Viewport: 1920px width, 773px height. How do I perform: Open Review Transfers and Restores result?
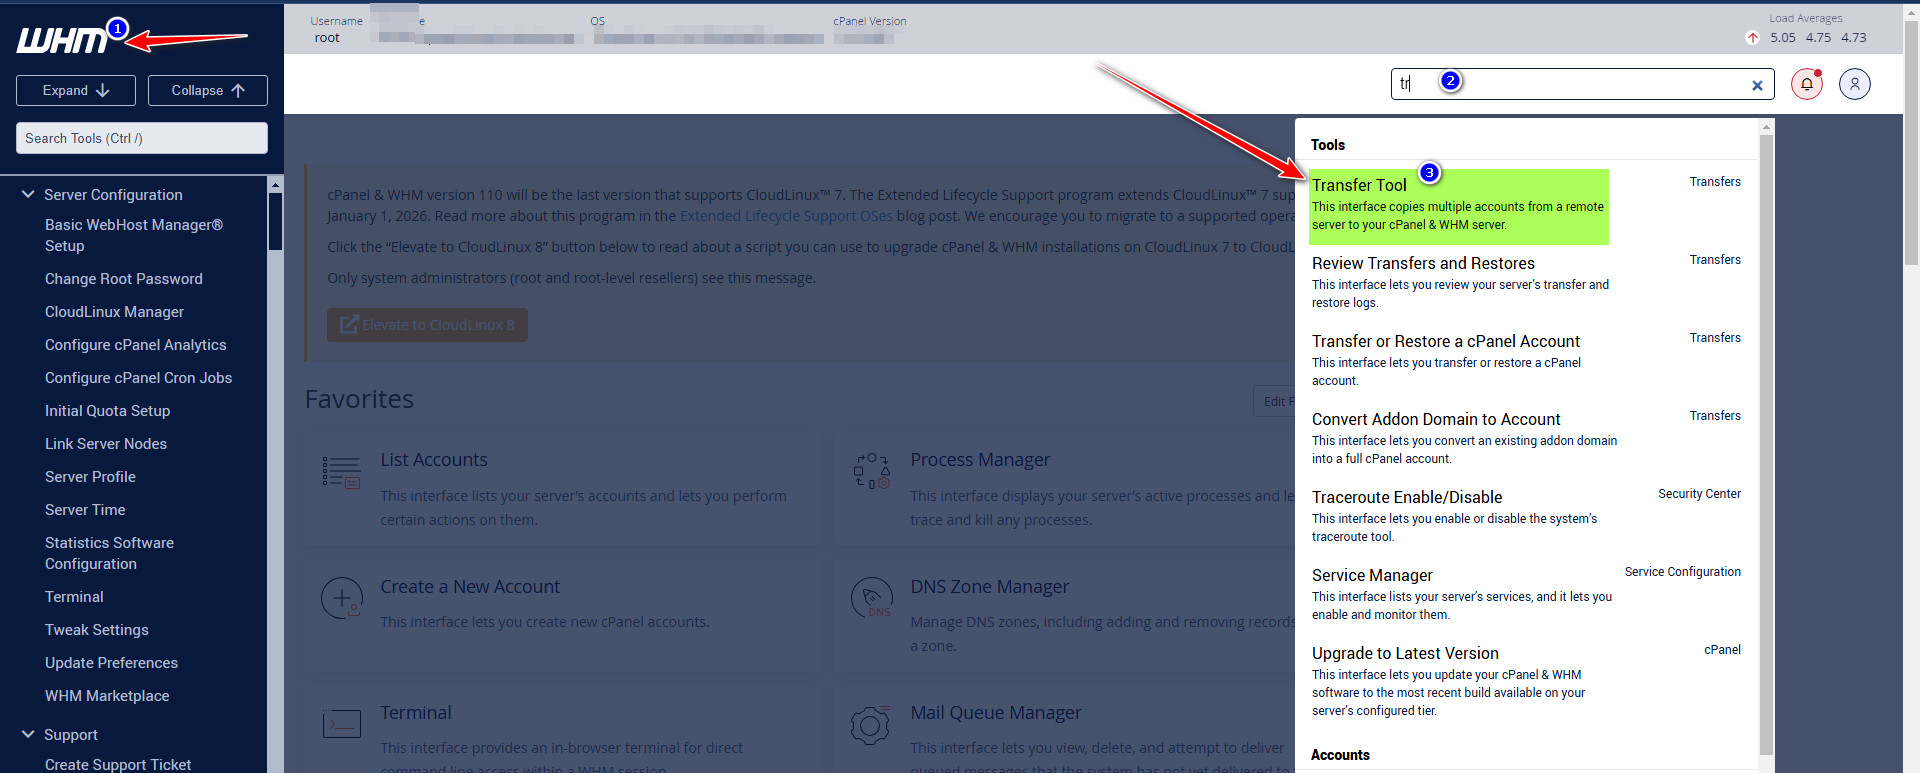click(1422, 264)
